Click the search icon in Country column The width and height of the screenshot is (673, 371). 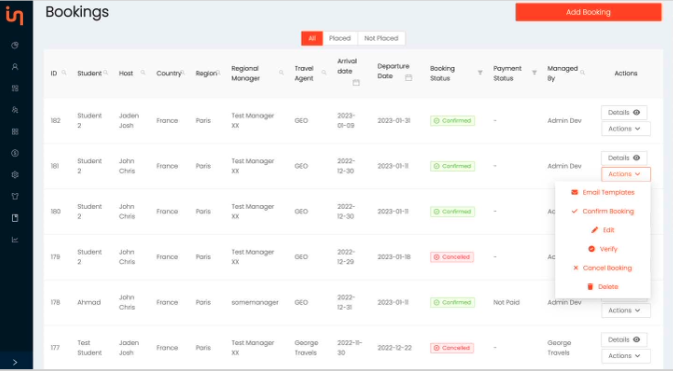tap(183, 73)
